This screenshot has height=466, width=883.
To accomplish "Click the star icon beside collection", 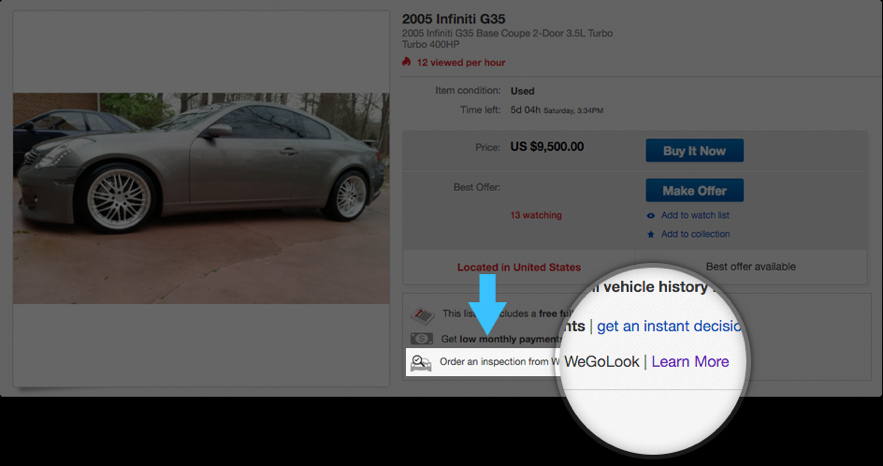I will tap(651, 235).
